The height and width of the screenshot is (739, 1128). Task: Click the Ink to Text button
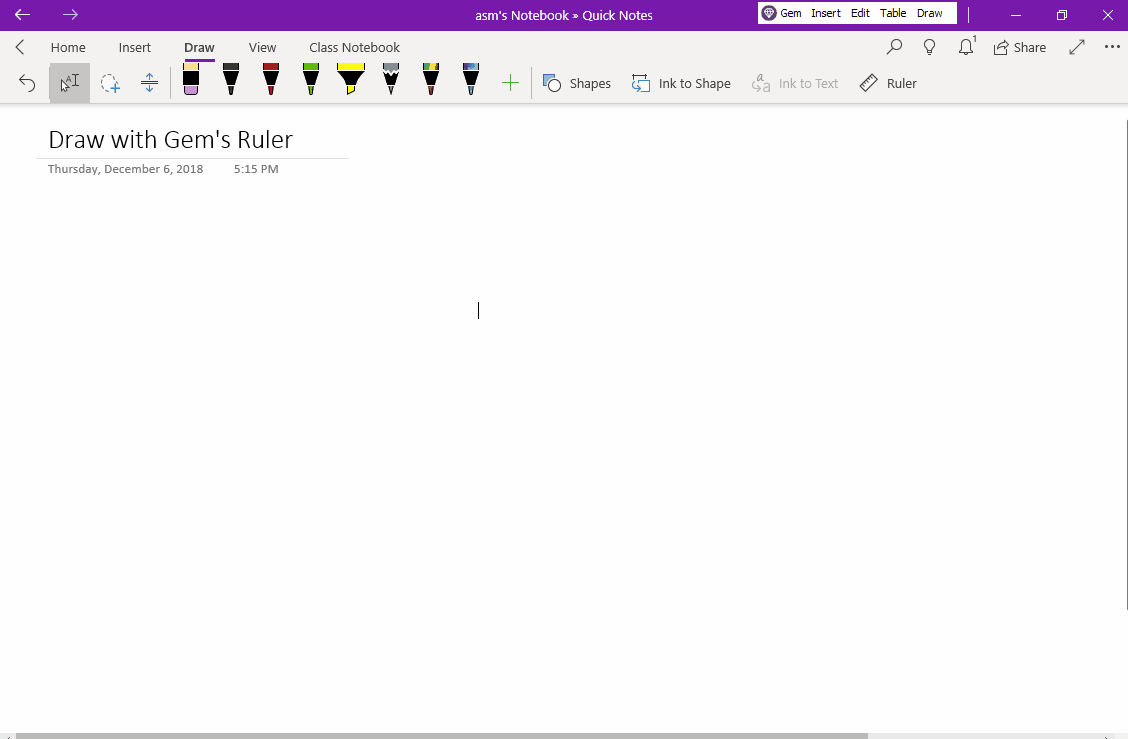[794, 83]
